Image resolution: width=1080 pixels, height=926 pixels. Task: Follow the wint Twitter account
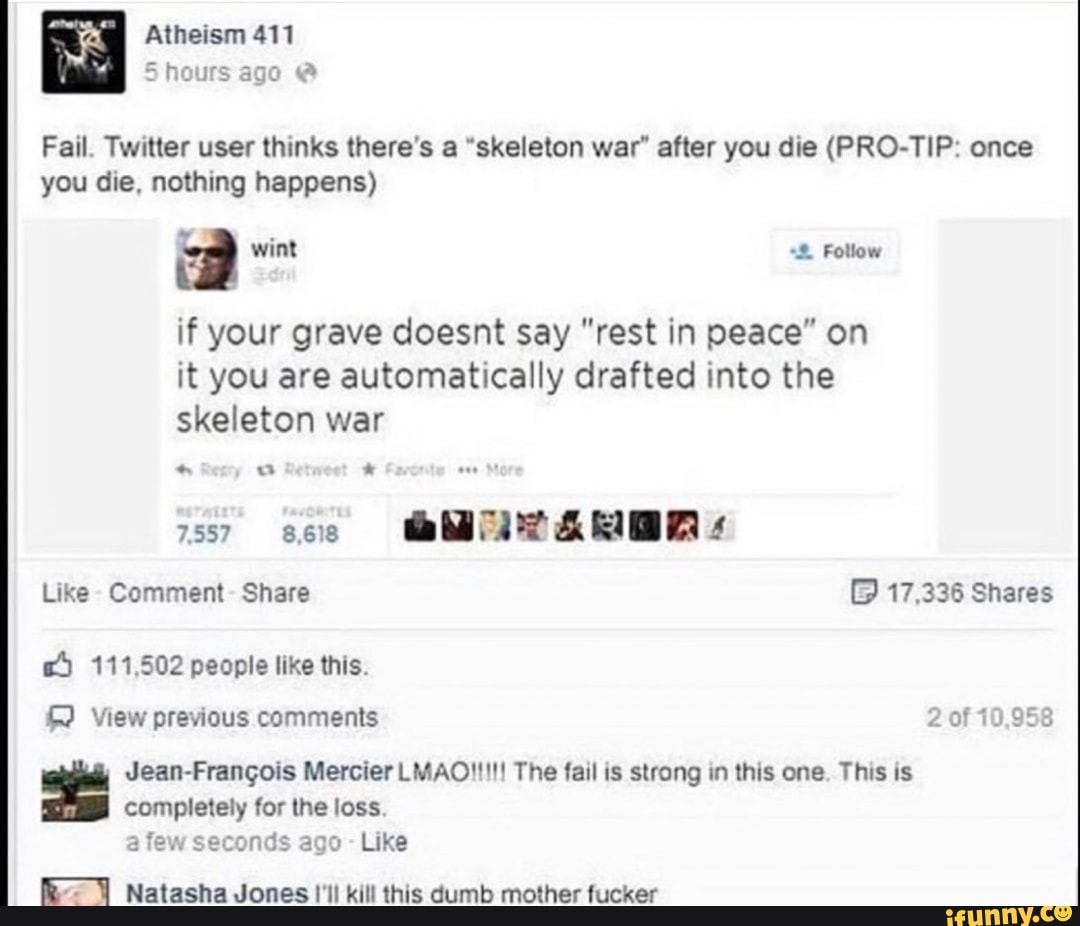pos(835,251)
